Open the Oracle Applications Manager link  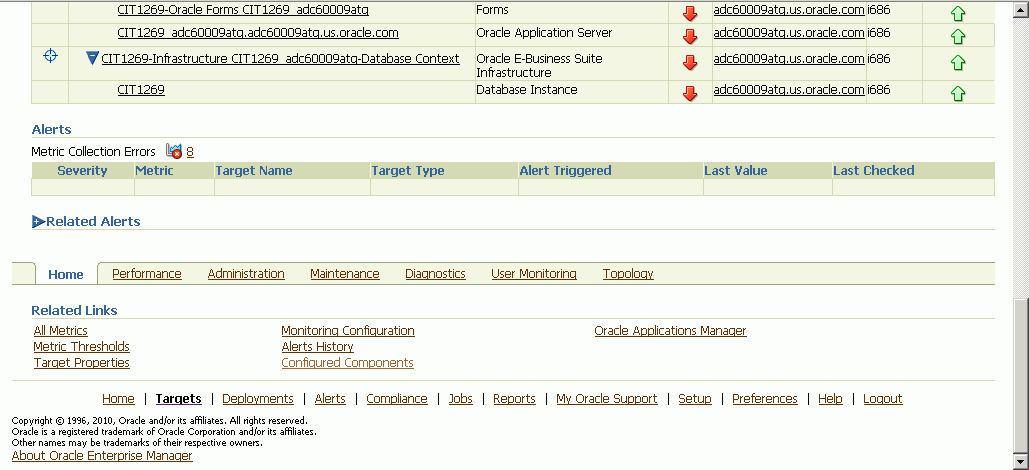point(670,331)
